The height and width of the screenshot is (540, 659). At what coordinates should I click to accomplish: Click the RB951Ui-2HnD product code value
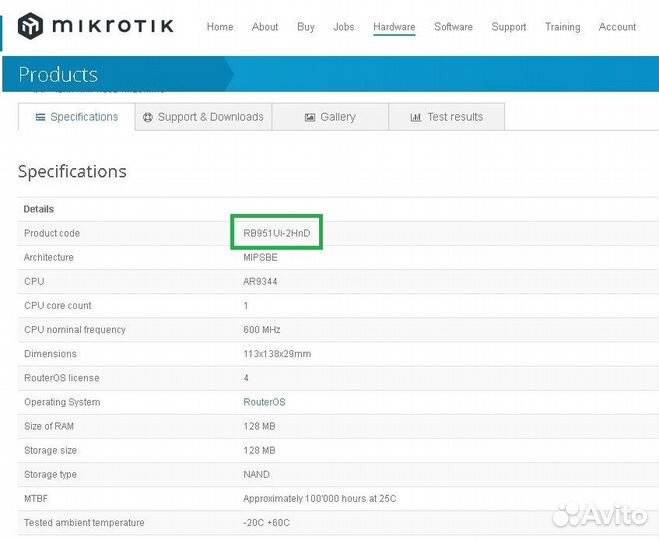277,233
